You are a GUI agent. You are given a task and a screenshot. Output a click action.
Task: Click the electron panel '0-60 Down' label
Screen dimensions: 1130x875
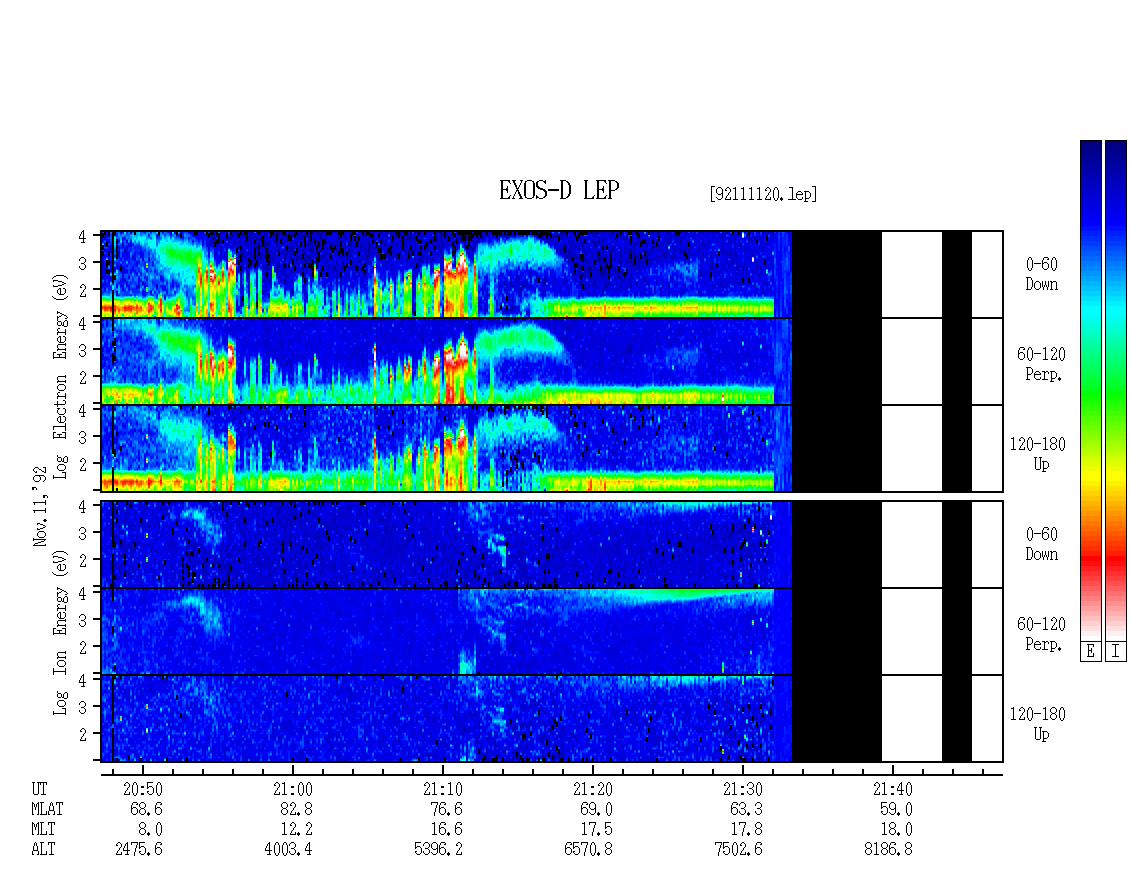pyautogui.click(x=1041, y=274)
